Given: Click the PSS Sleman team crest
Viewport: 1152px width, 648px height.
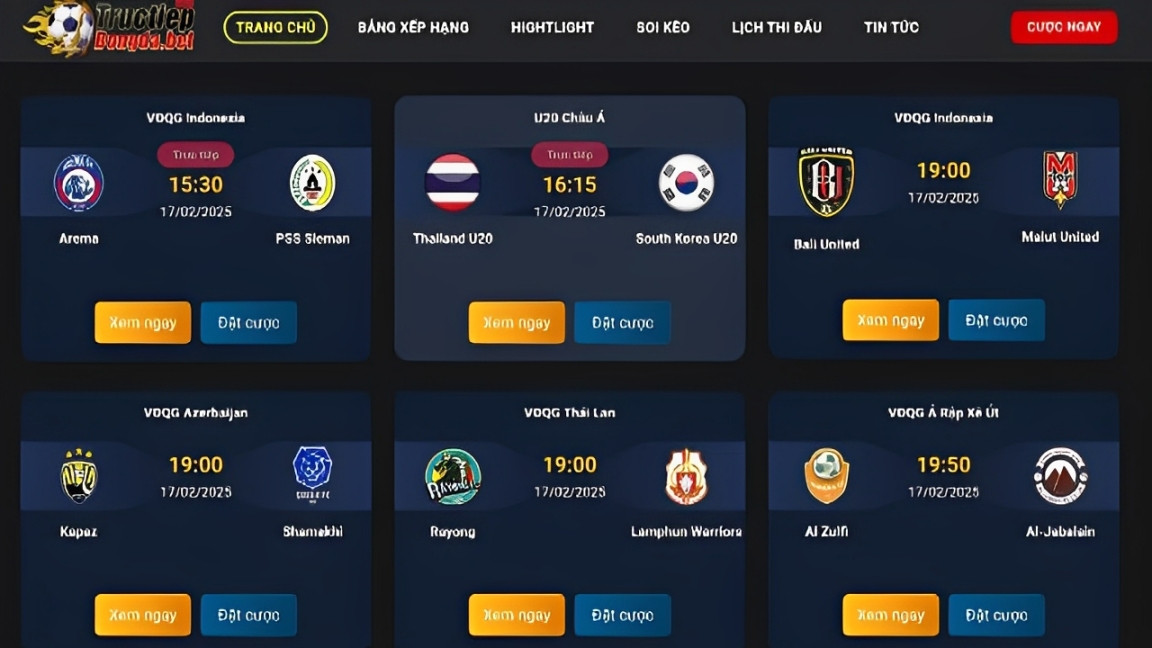Looking at the screenshot, I should (312, 183).
